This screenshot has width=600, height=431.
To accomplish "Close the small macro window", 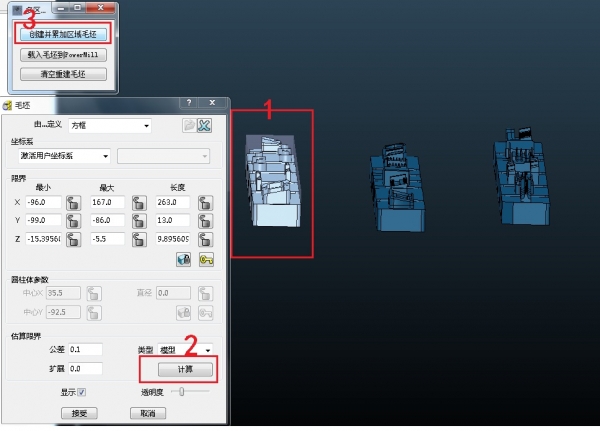I will (101, 8).
